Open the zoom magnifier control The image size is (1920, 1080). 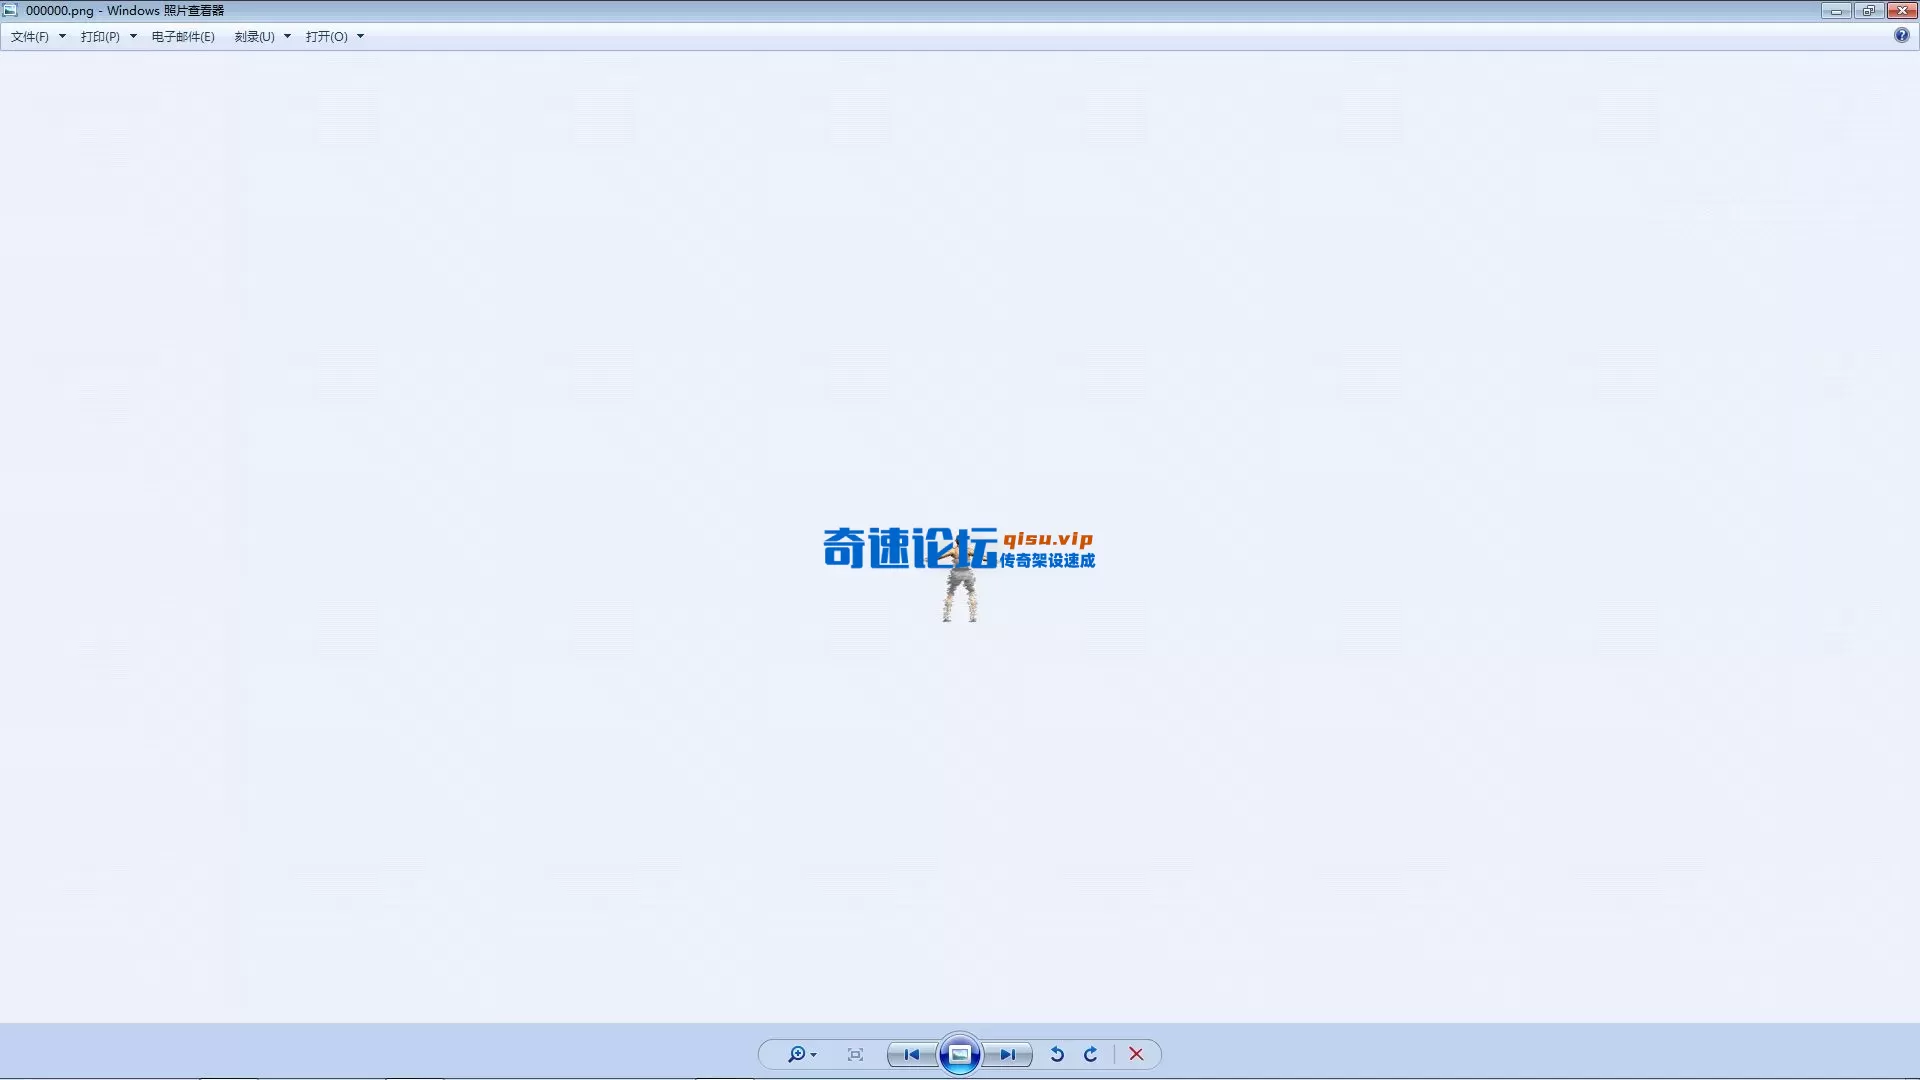click(797, 1054)
